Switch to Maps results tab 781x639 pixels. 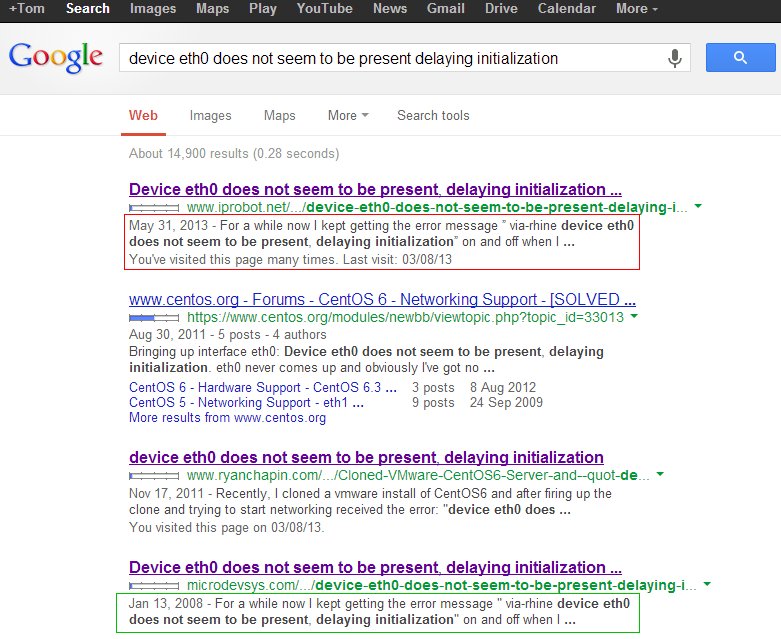(x=279, y=116)
